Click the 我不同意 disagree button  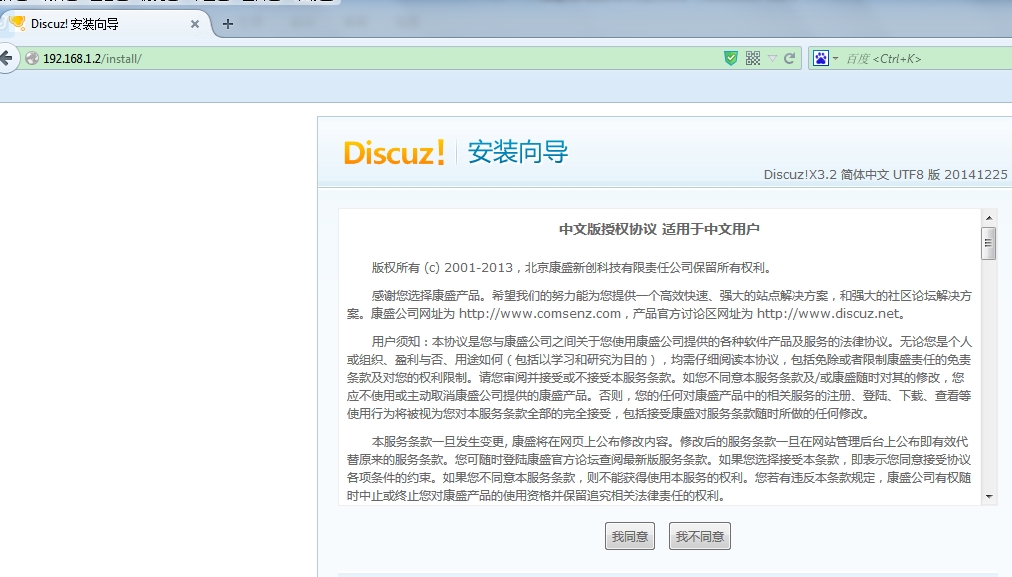[x=700, y=536]
